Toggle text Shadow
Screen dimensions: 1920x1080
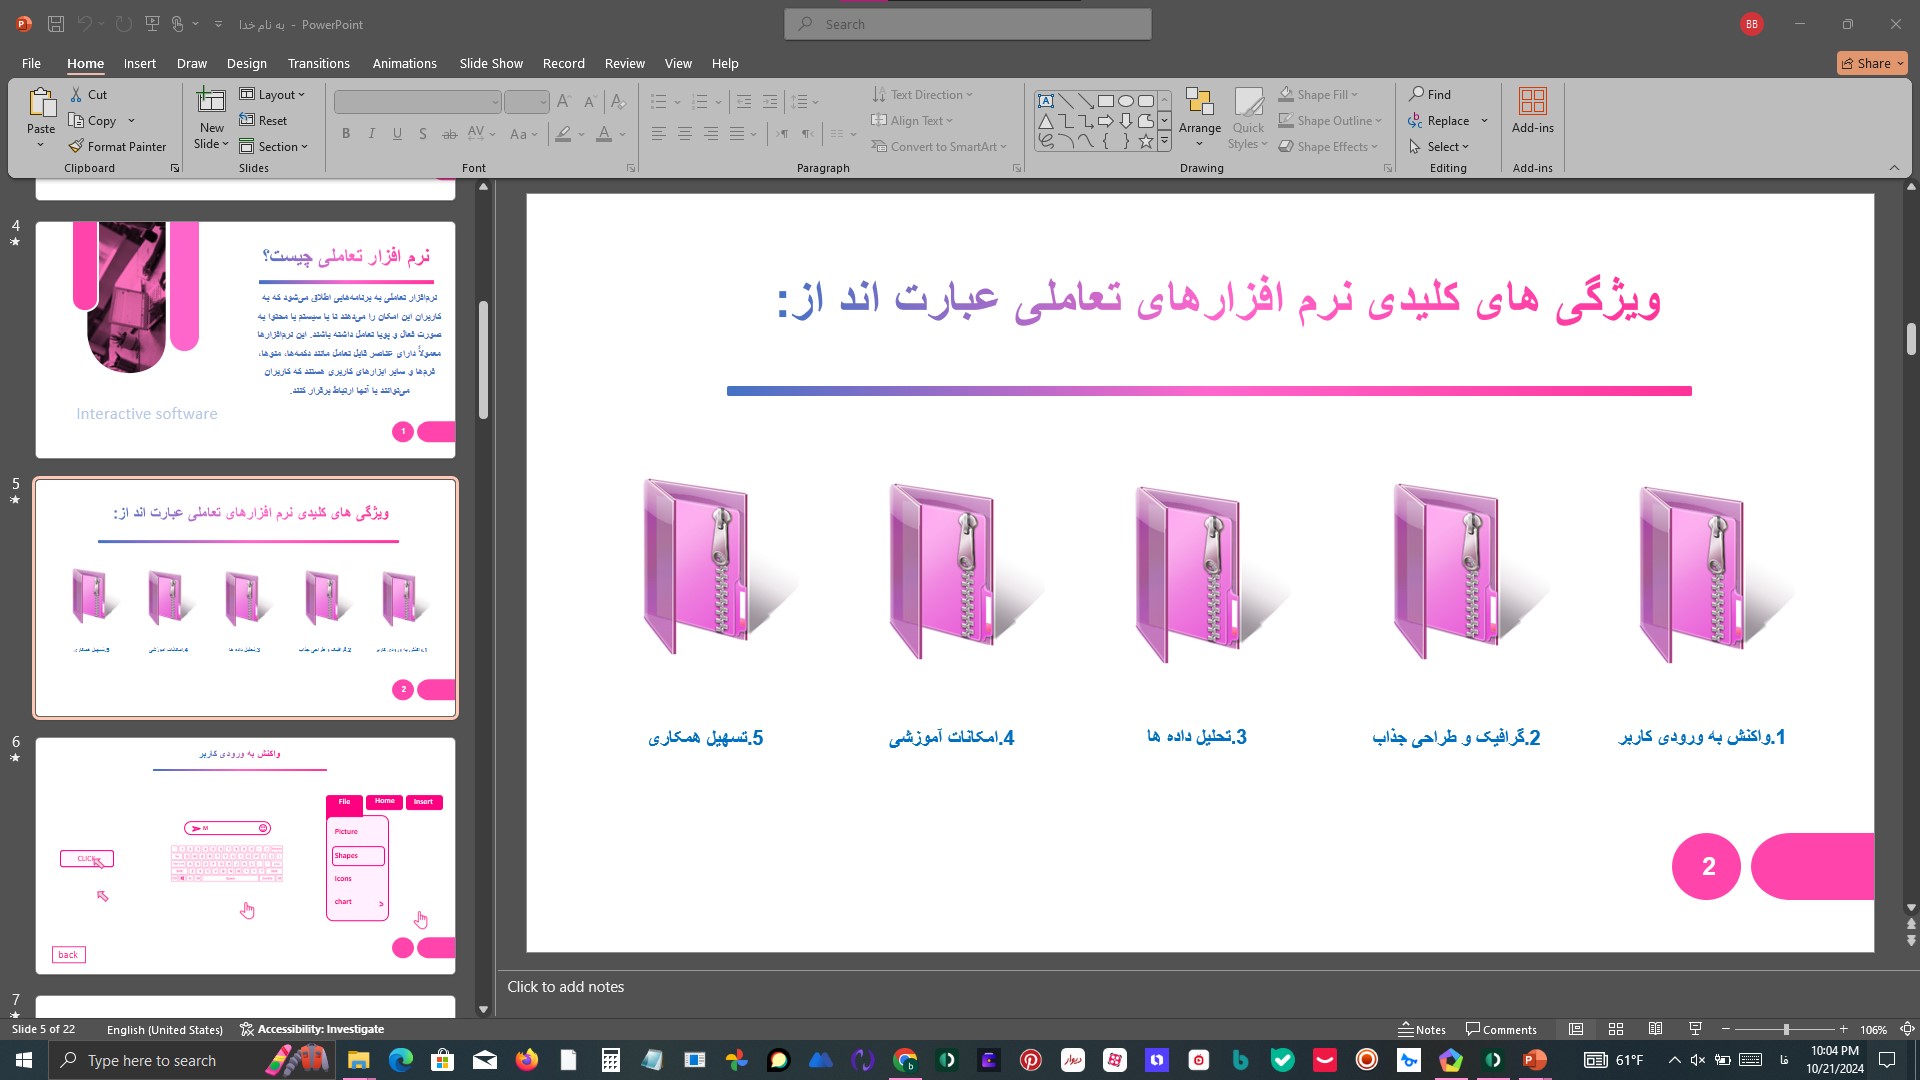point(423,134)
